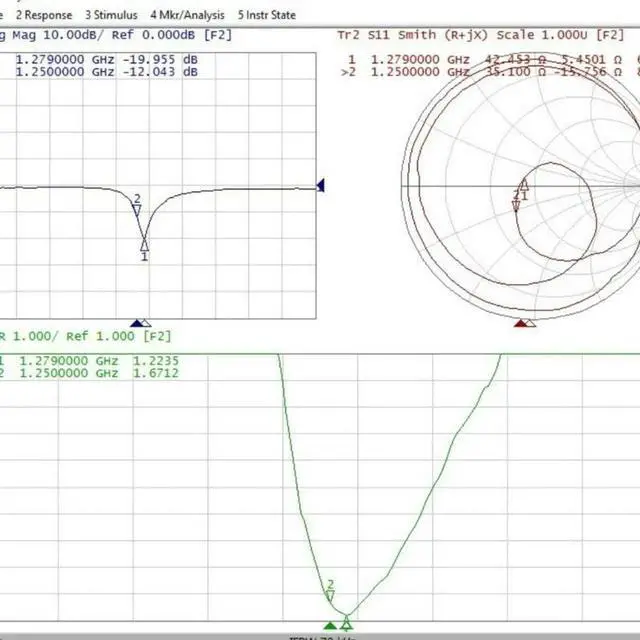This screenshot has width=640, height=640.
Task: Open the 2 Response menu
Action: [x=42, y=15]
